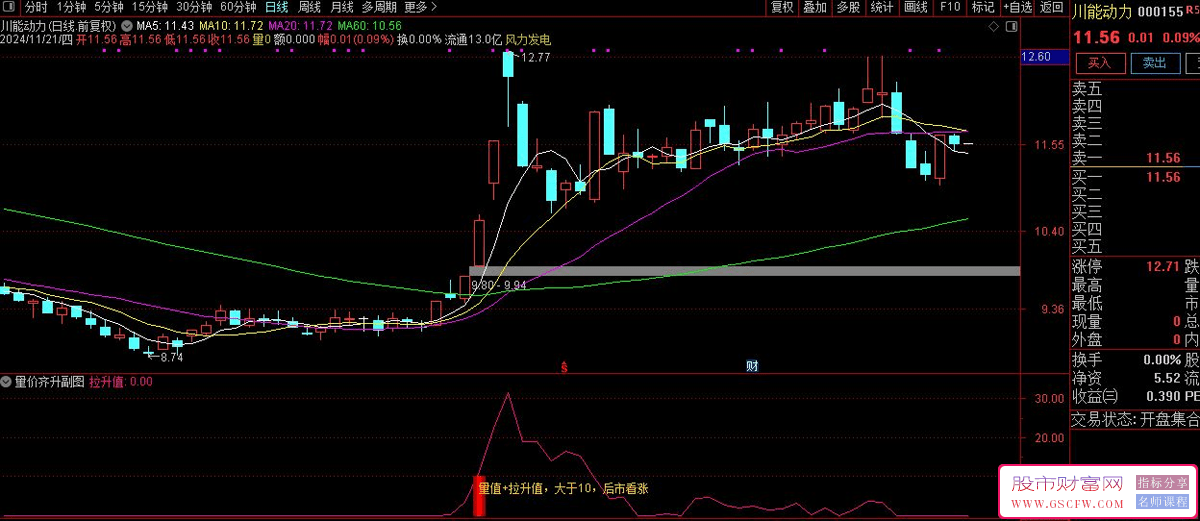Screen dimensions: 1200x521
Task: Select the 1分钟 period tab
Action: click(x=71, y=7)
